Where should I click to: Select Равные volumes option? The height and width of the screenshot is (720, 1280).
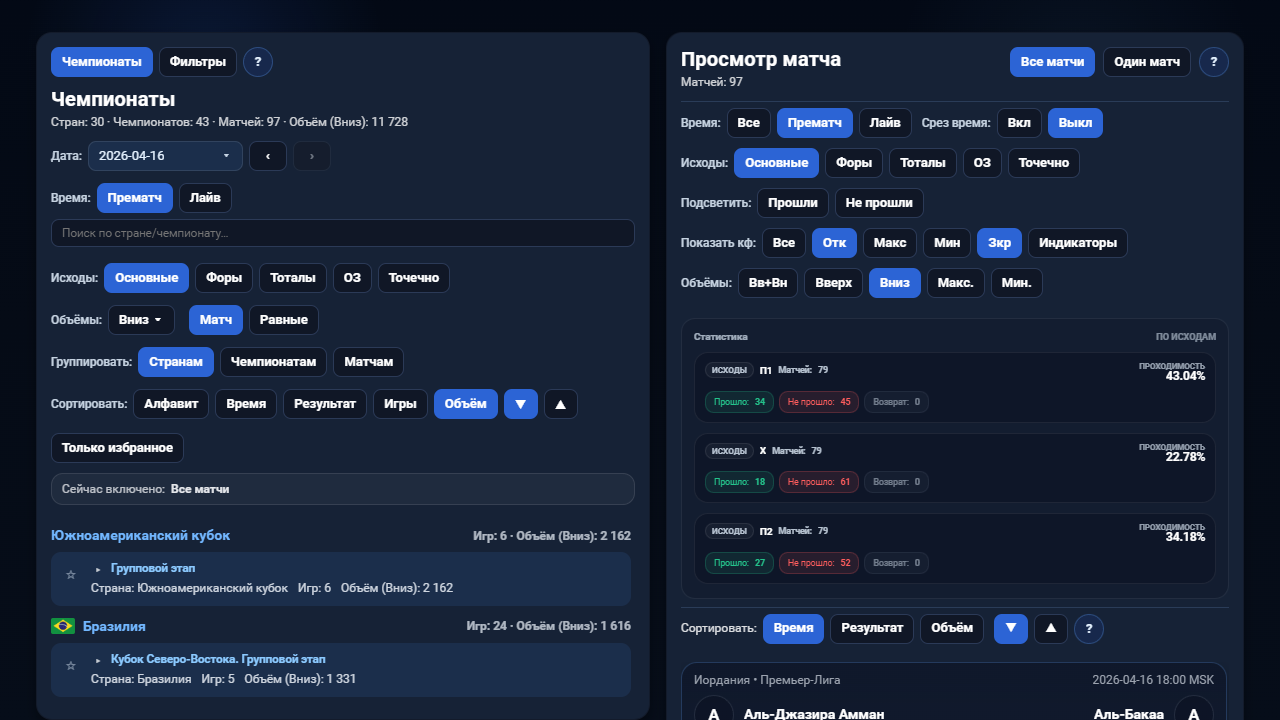284,320
